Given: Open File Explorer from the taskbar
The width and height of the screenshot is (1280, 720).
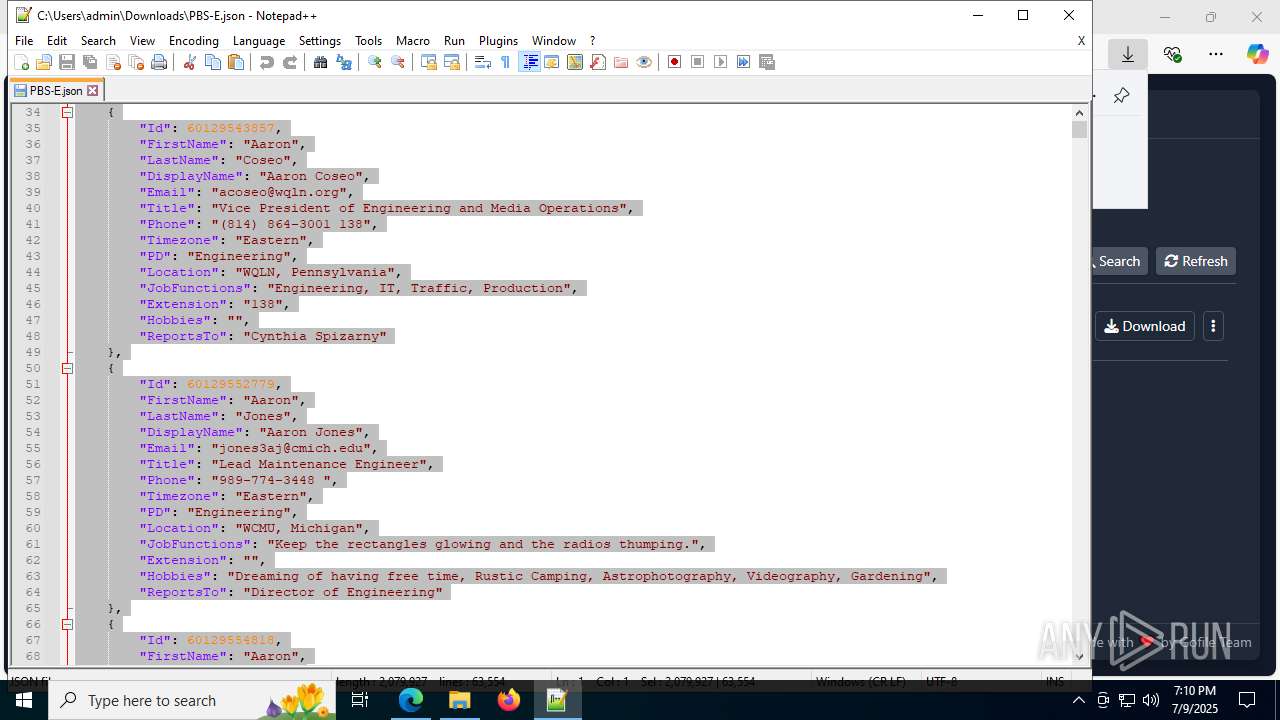Looking at the screenshot, I should tap(460, 700).
